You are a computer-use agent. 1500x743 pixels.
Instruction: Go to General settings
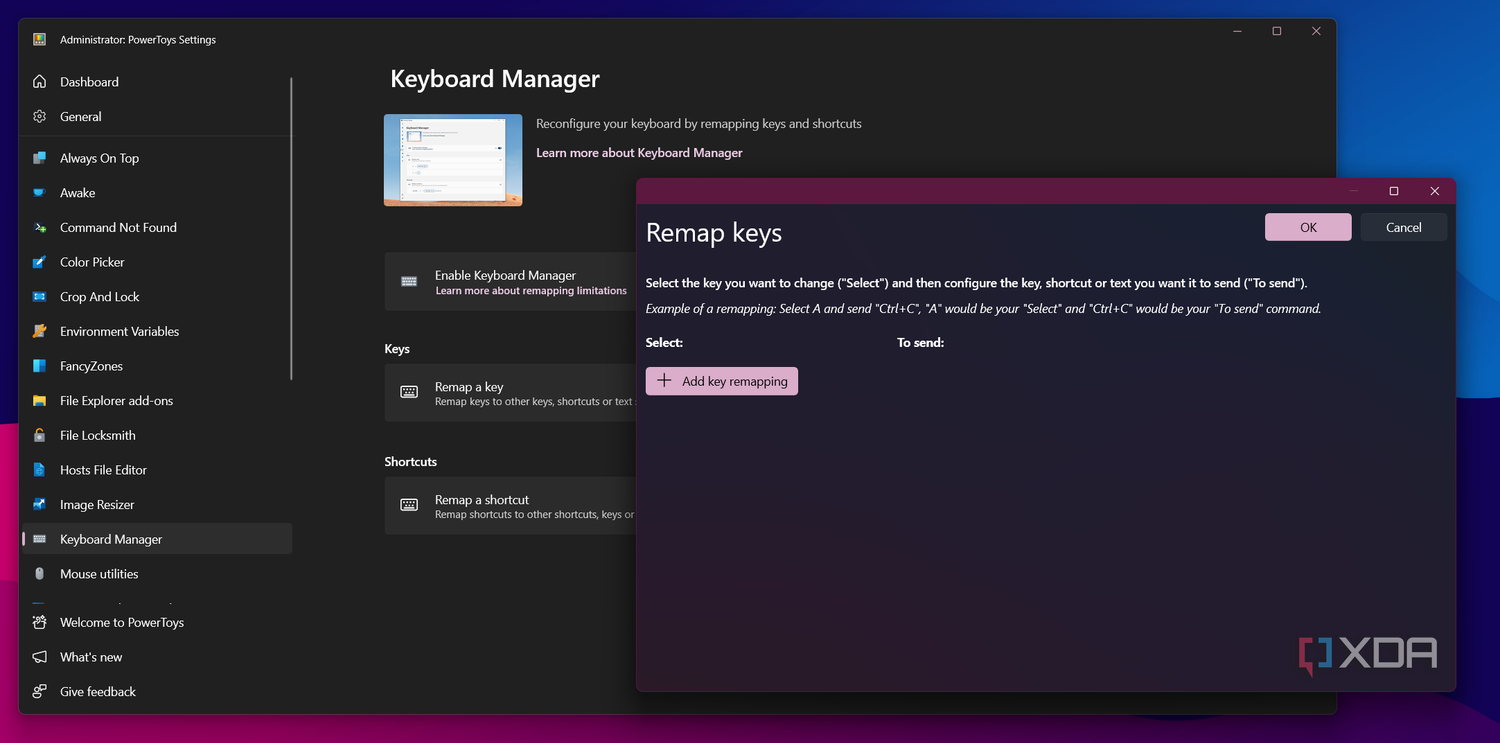(157, 117)
